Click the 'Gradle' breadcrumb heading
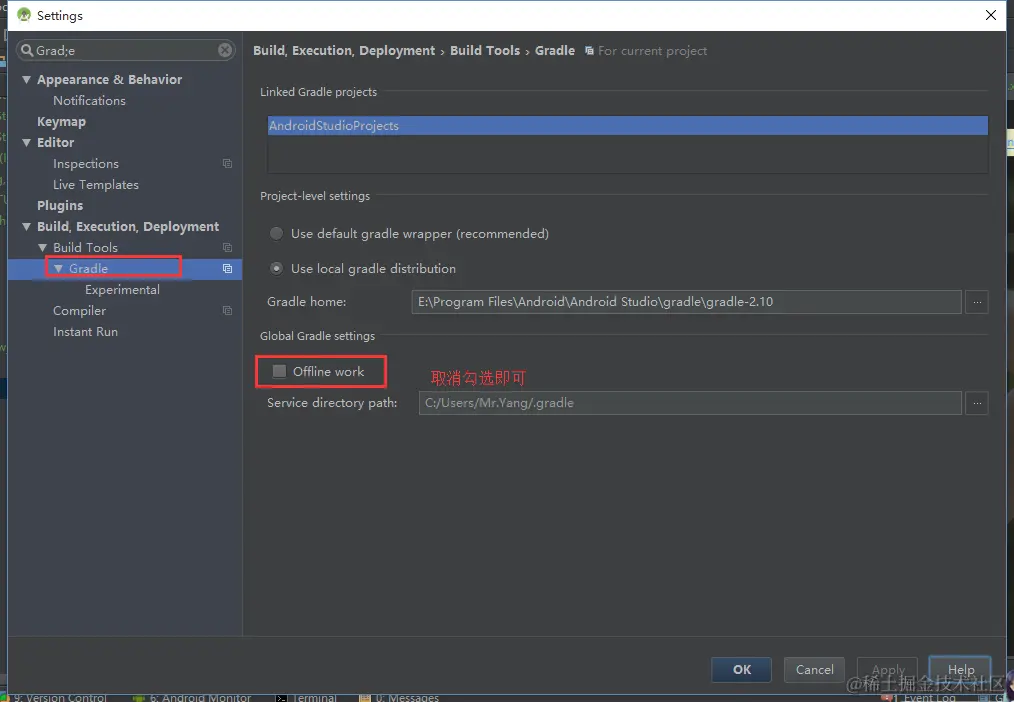This screenshot has height=702, width=1014. (555, 50)
